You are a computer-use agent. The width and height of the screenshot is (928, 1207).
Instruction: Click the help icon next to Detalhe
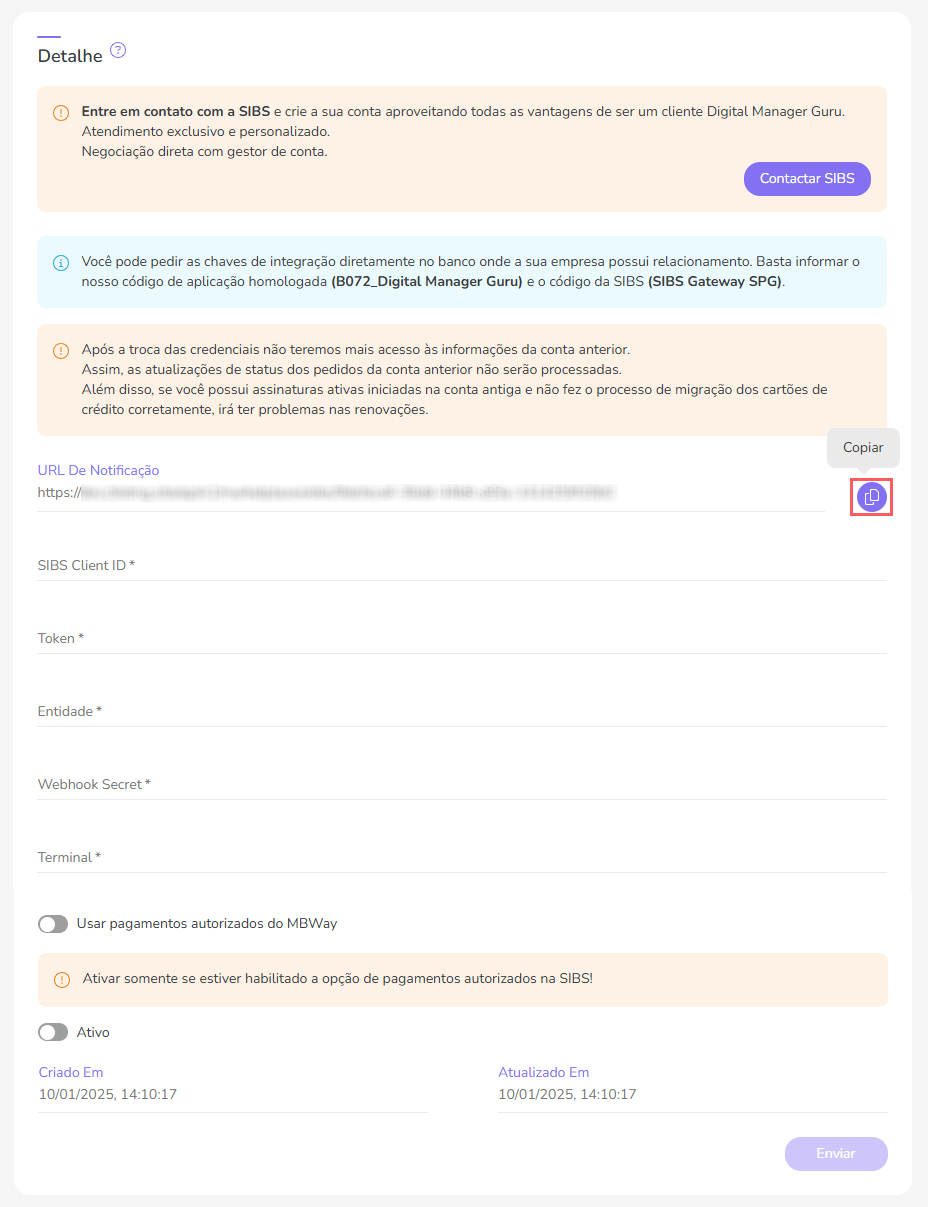tap(118, 50)
